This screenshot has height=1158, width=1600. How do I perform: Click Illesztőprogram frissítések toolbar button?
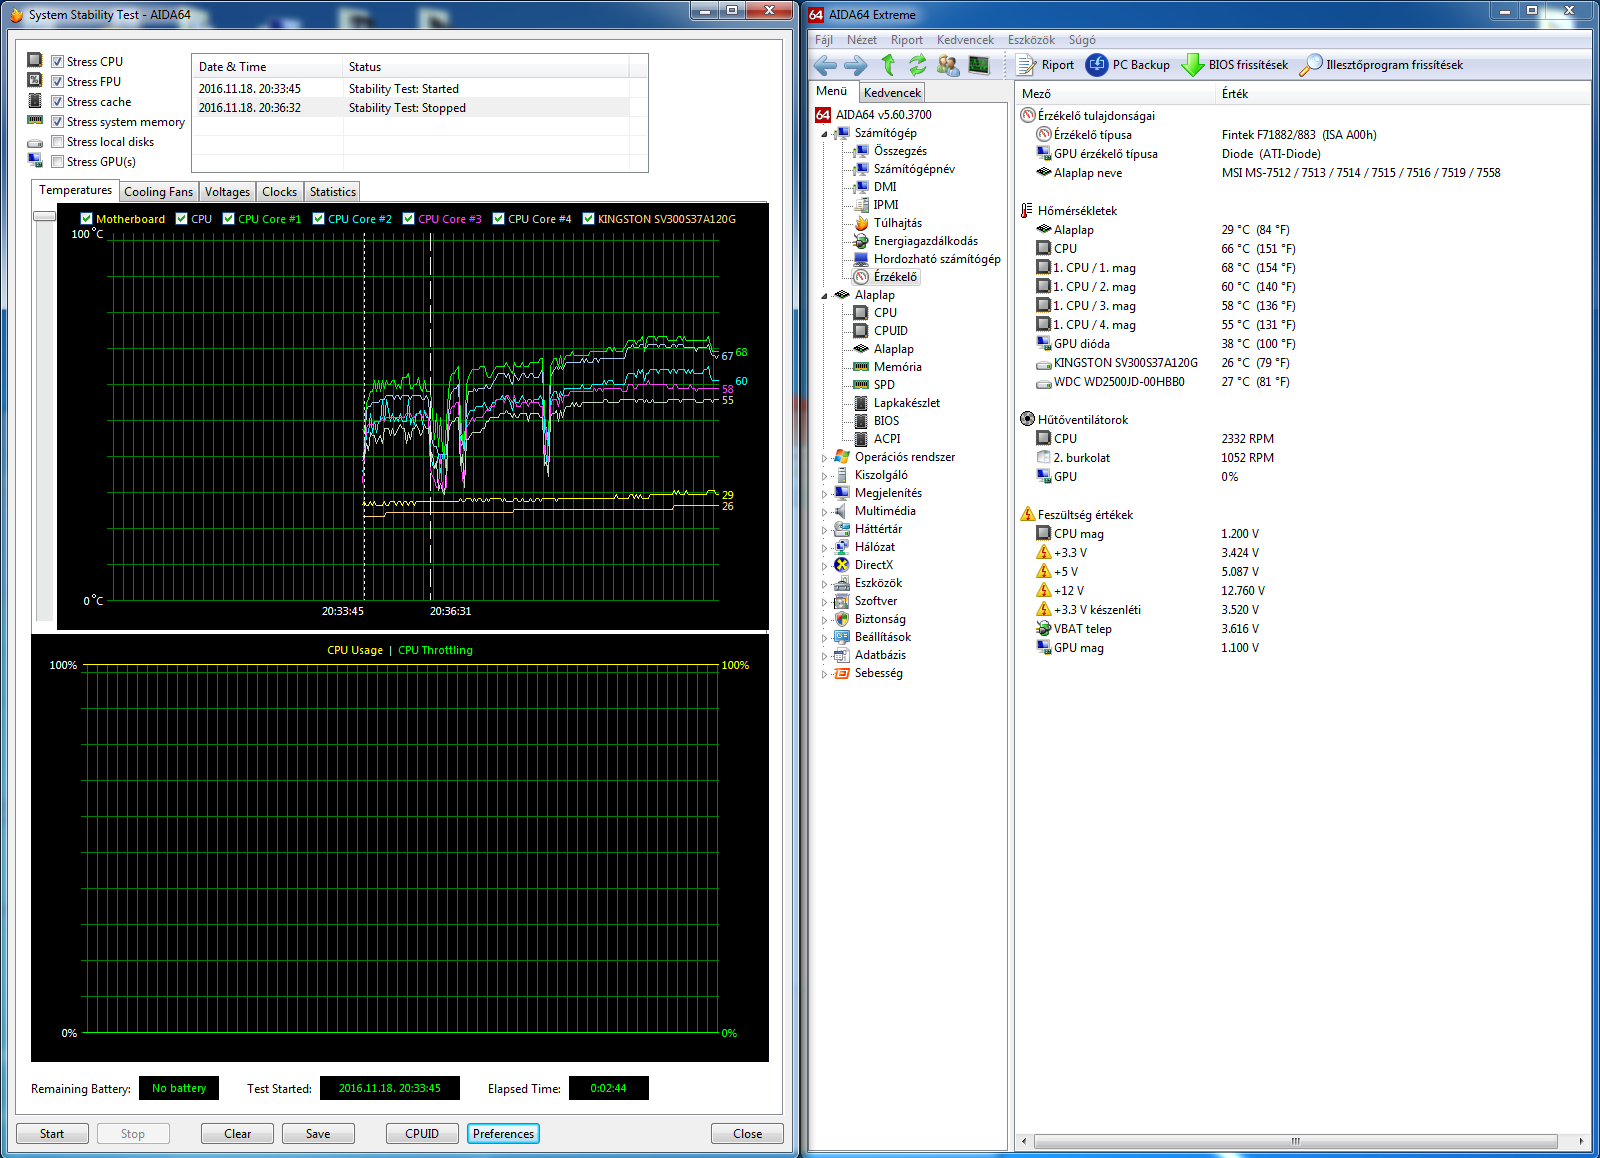1381,65
